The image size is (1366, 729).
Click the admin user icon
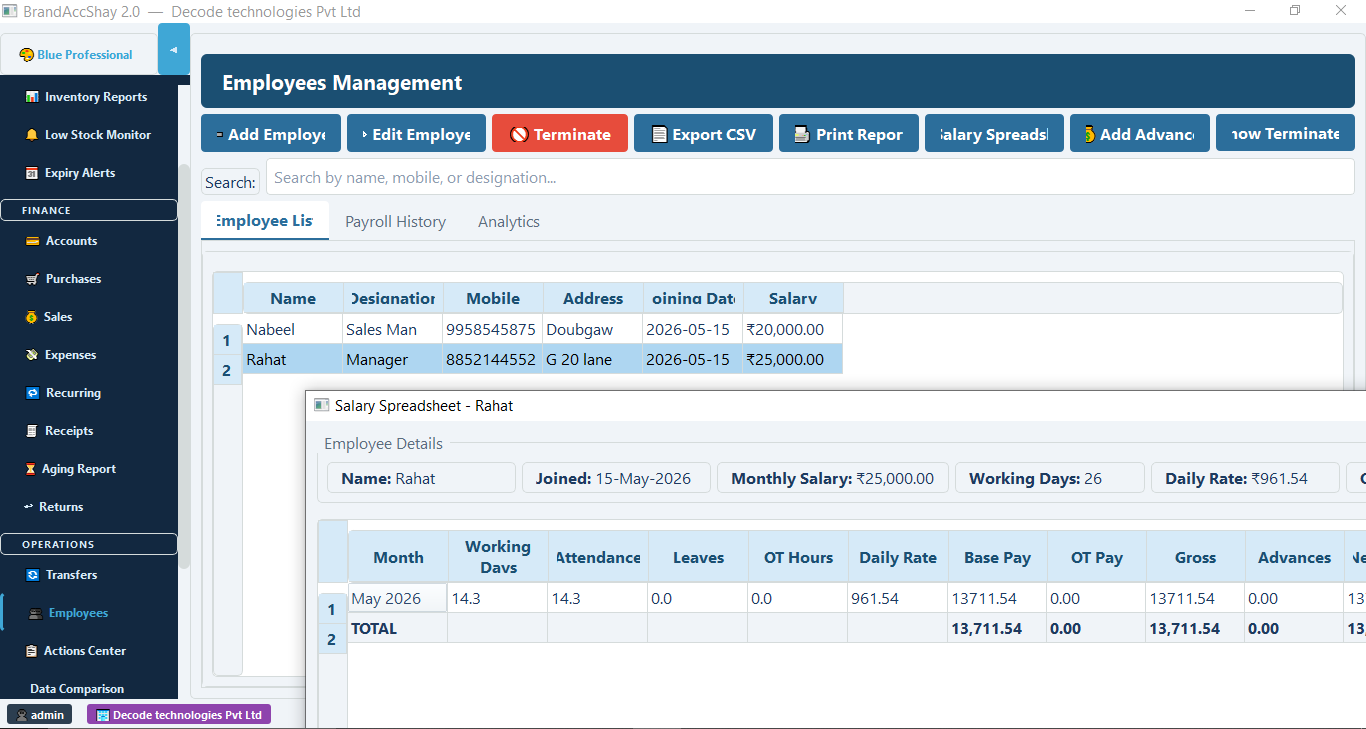point(22,715)
